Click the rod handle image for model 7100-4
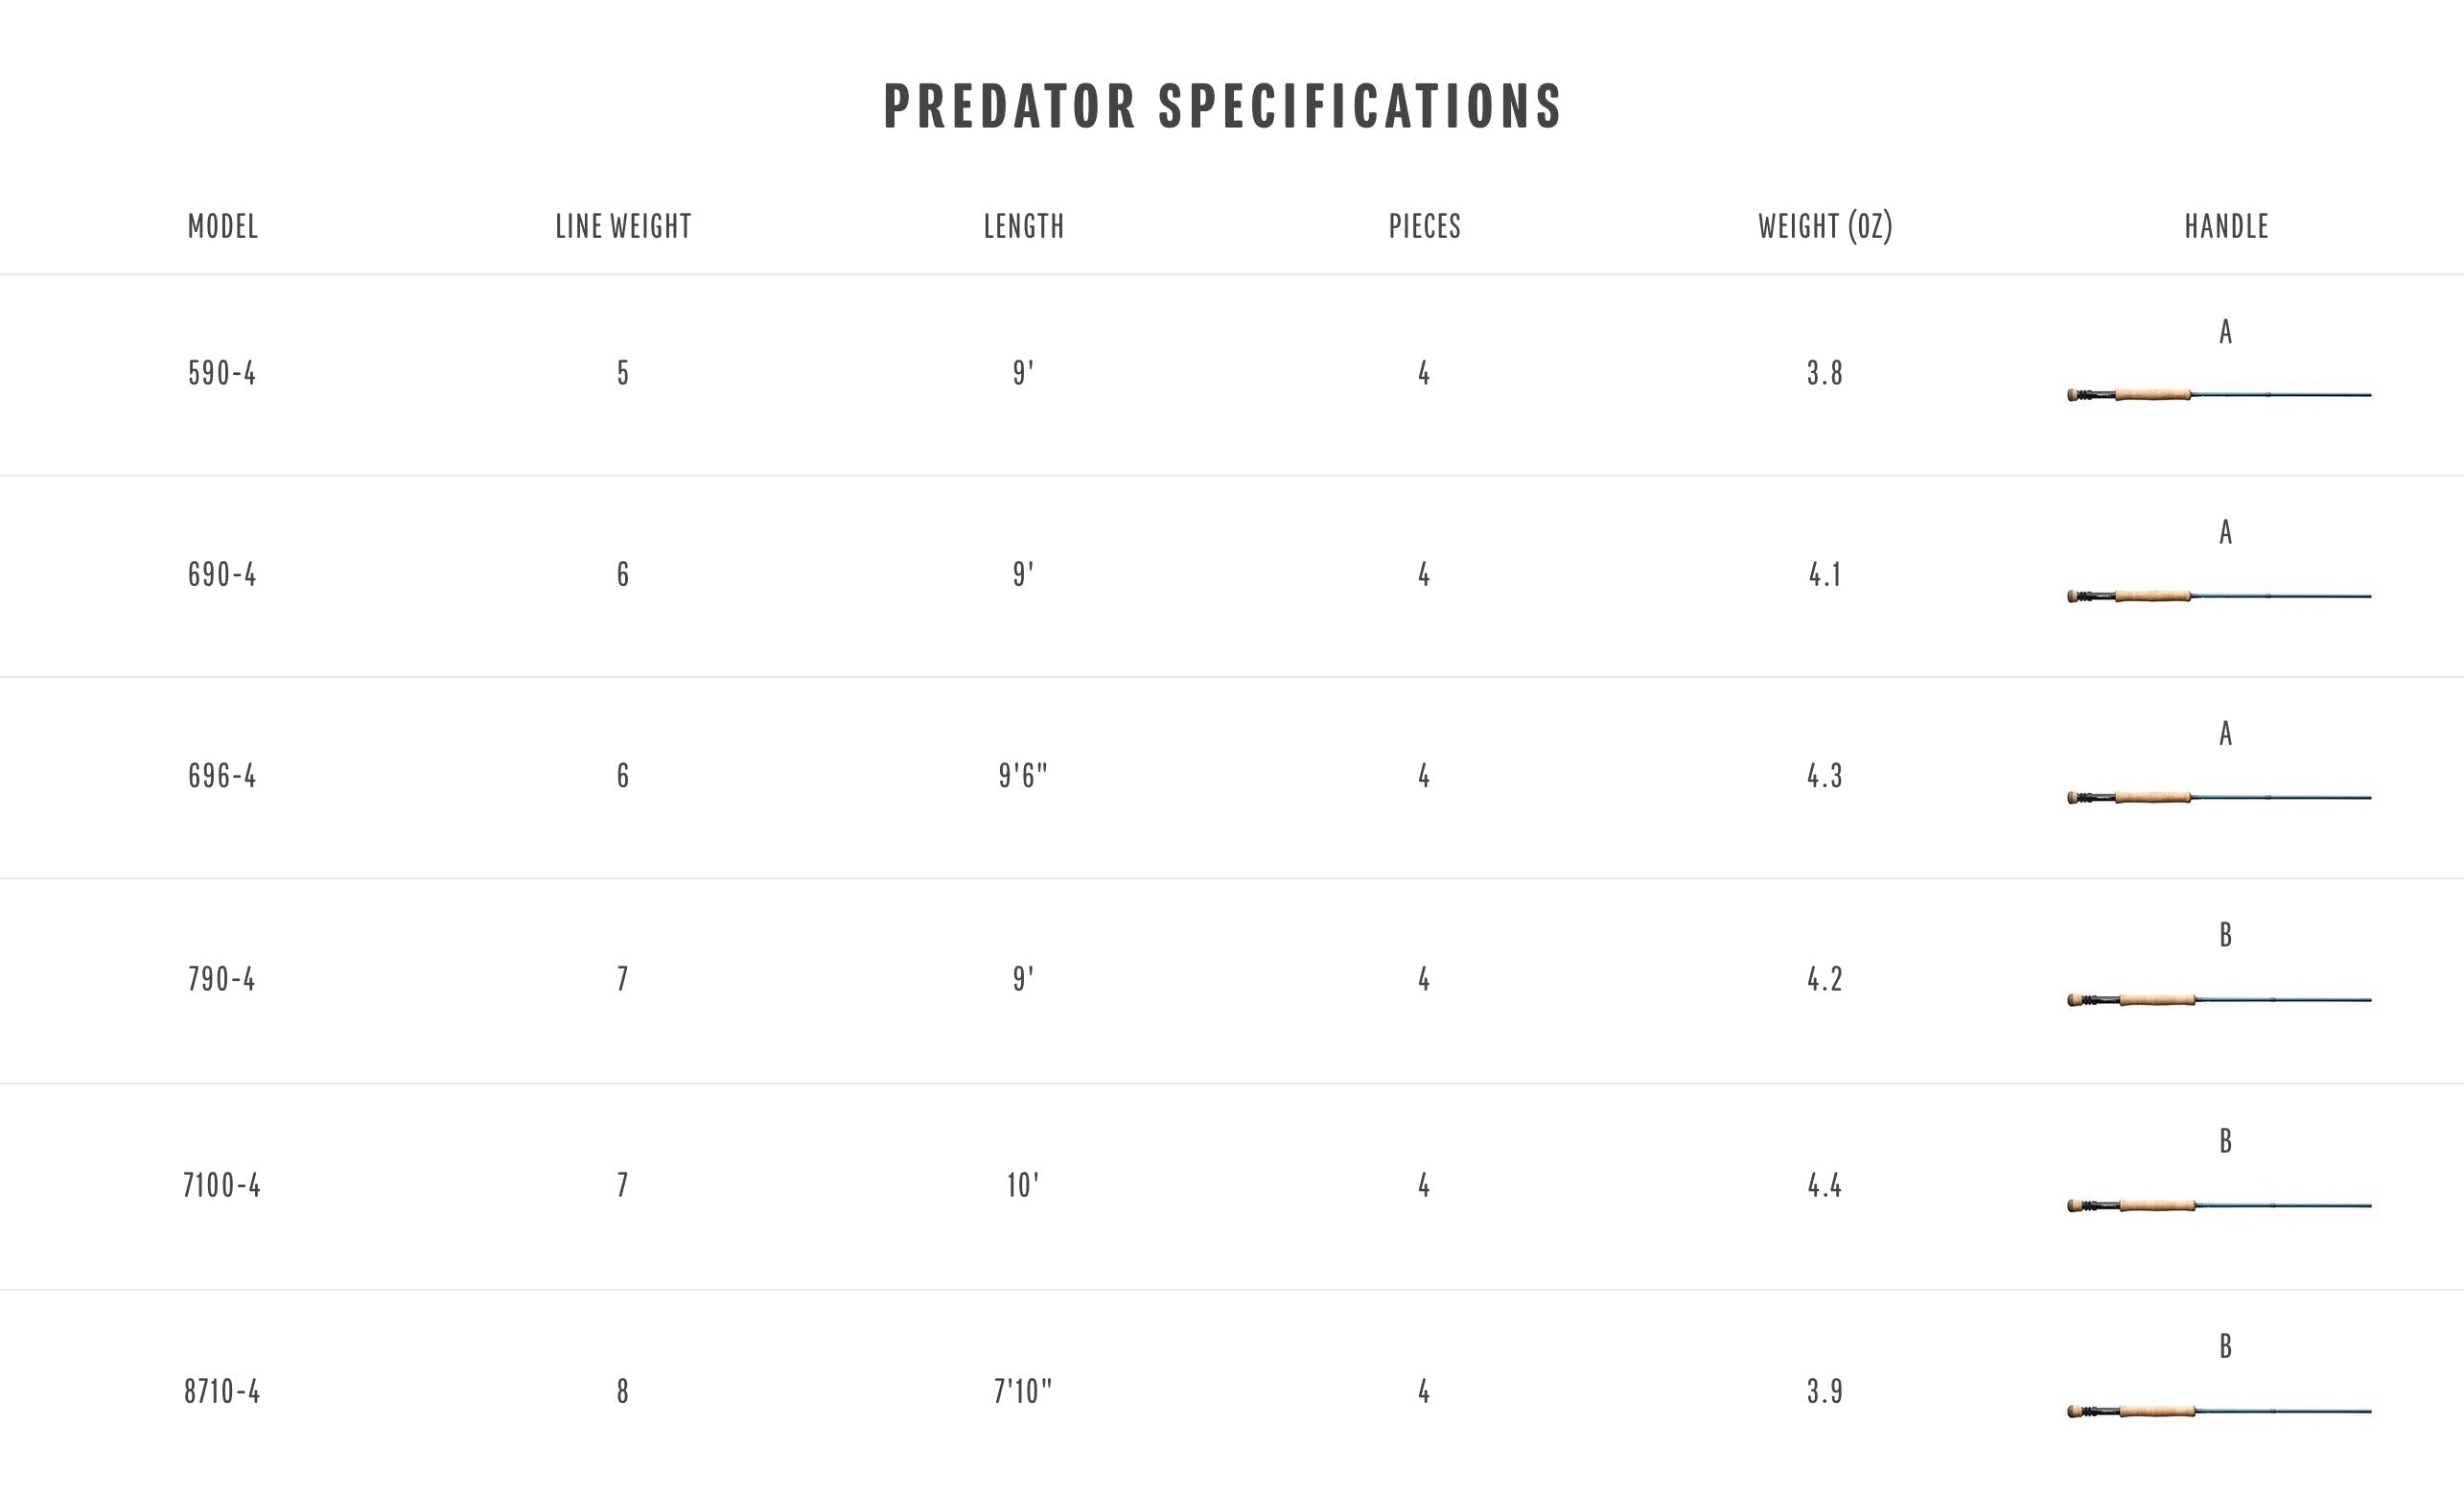Screen dimensions: 2464x1494 tap(2218, 1205)
